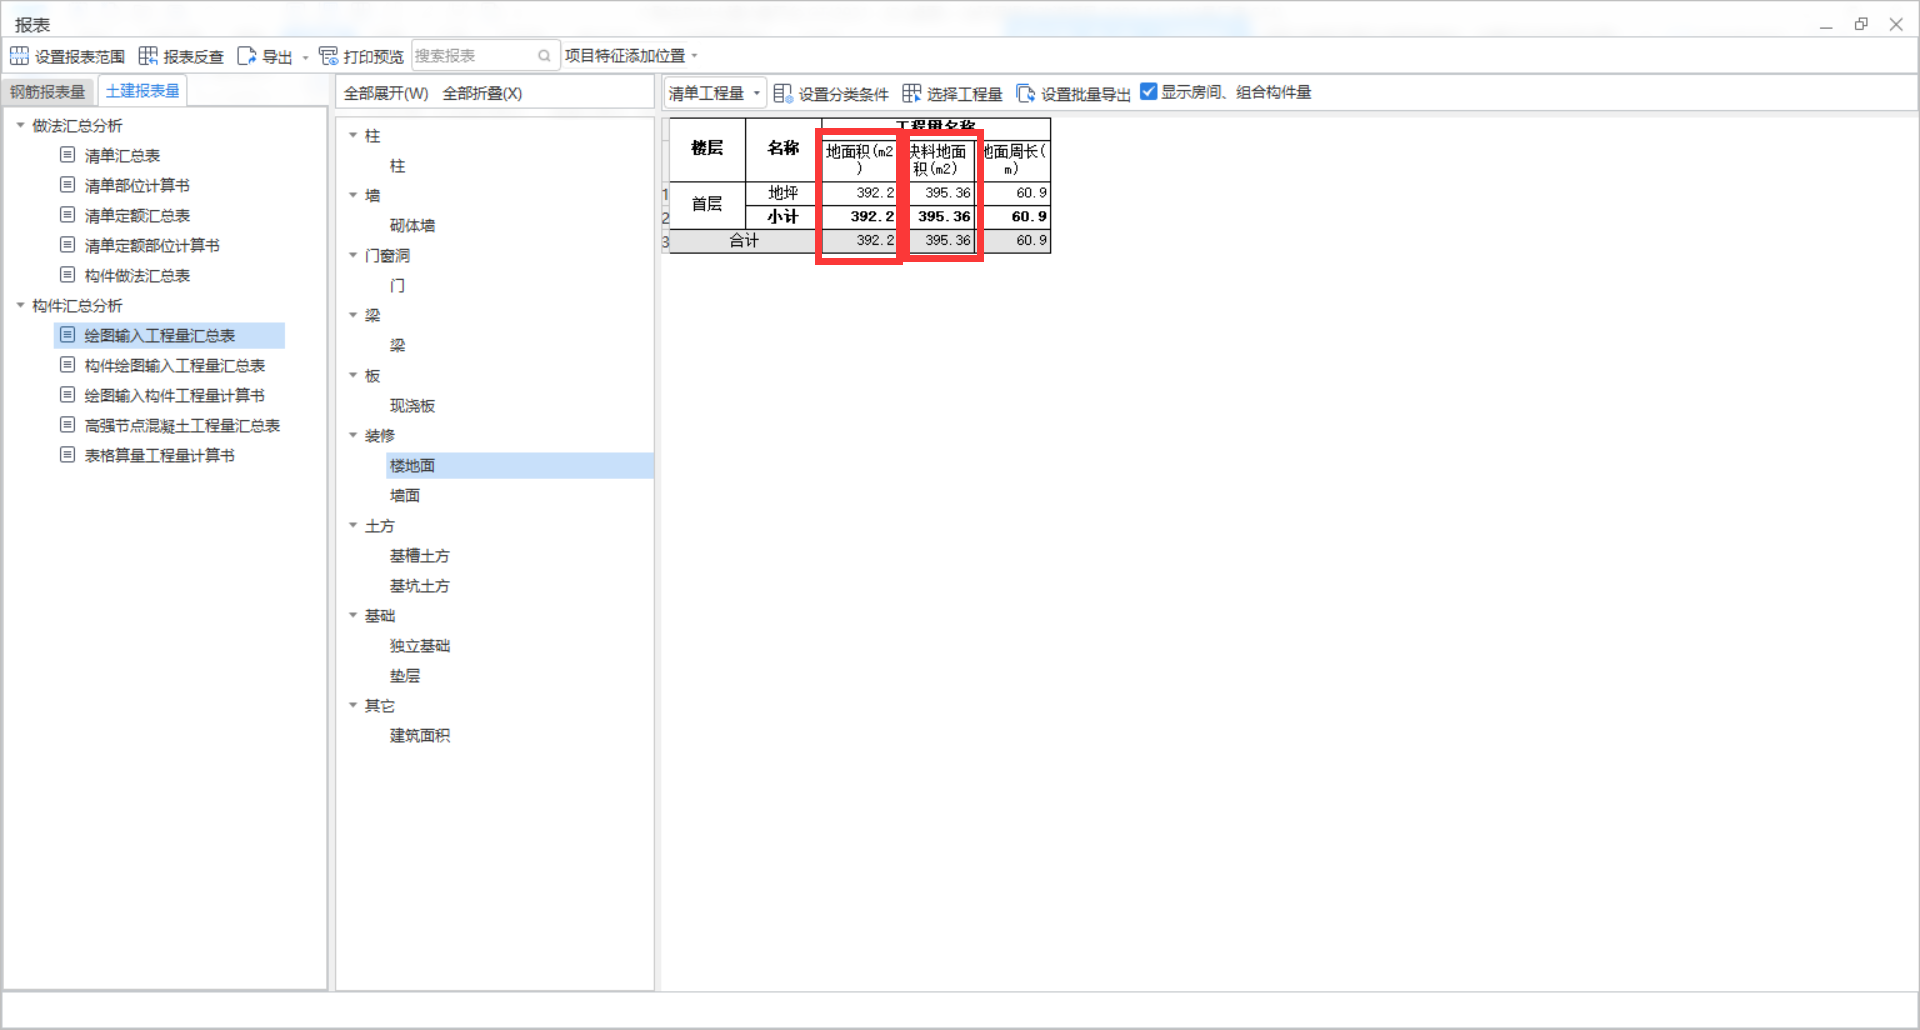Viewport: 1920px width, 1030px height.
Task: Click the 报表反查 icon
Action: click(148, 56)
